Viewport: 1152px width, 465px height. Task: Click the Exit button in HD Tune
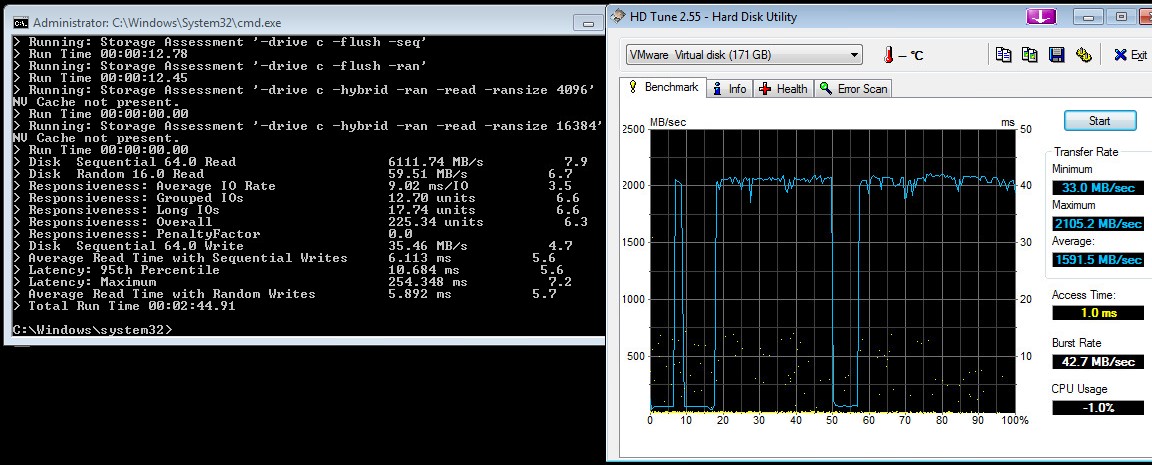coord(1130,55)
